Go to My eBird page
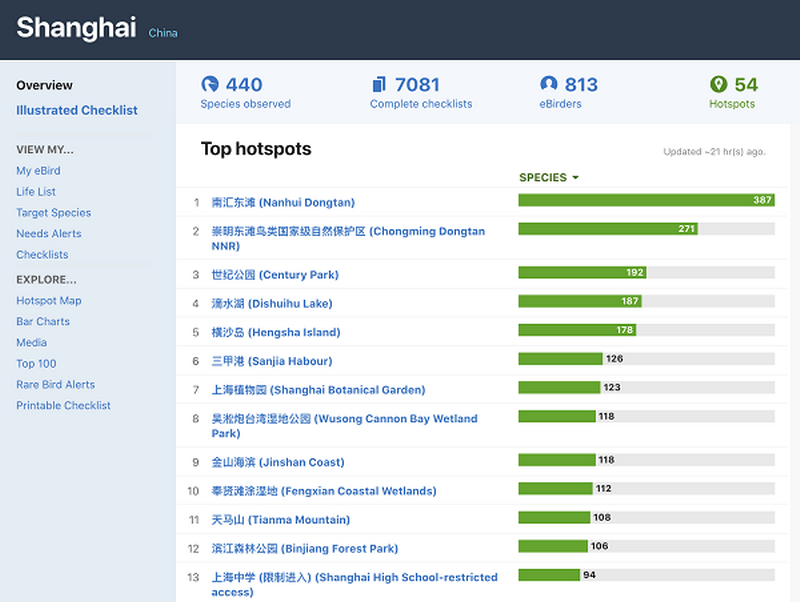800x602 pixels. coord(38,170)
